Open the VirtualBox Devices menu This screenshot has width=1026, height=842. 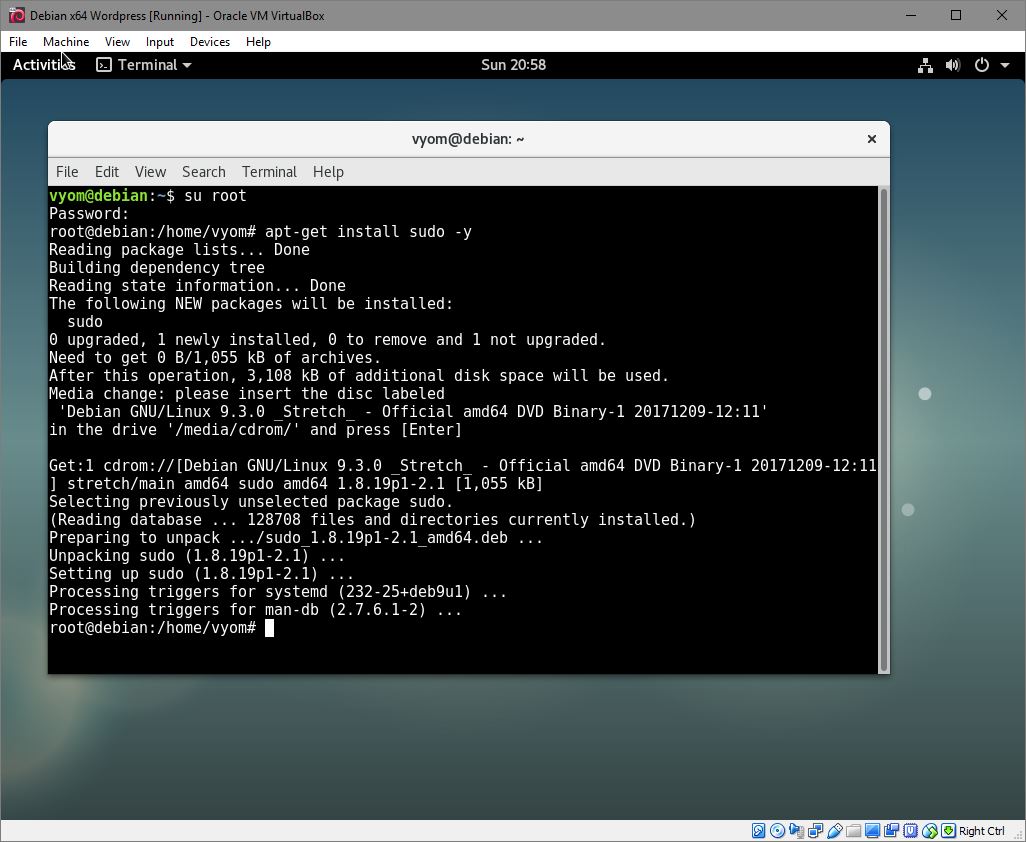tap(209, 41)
